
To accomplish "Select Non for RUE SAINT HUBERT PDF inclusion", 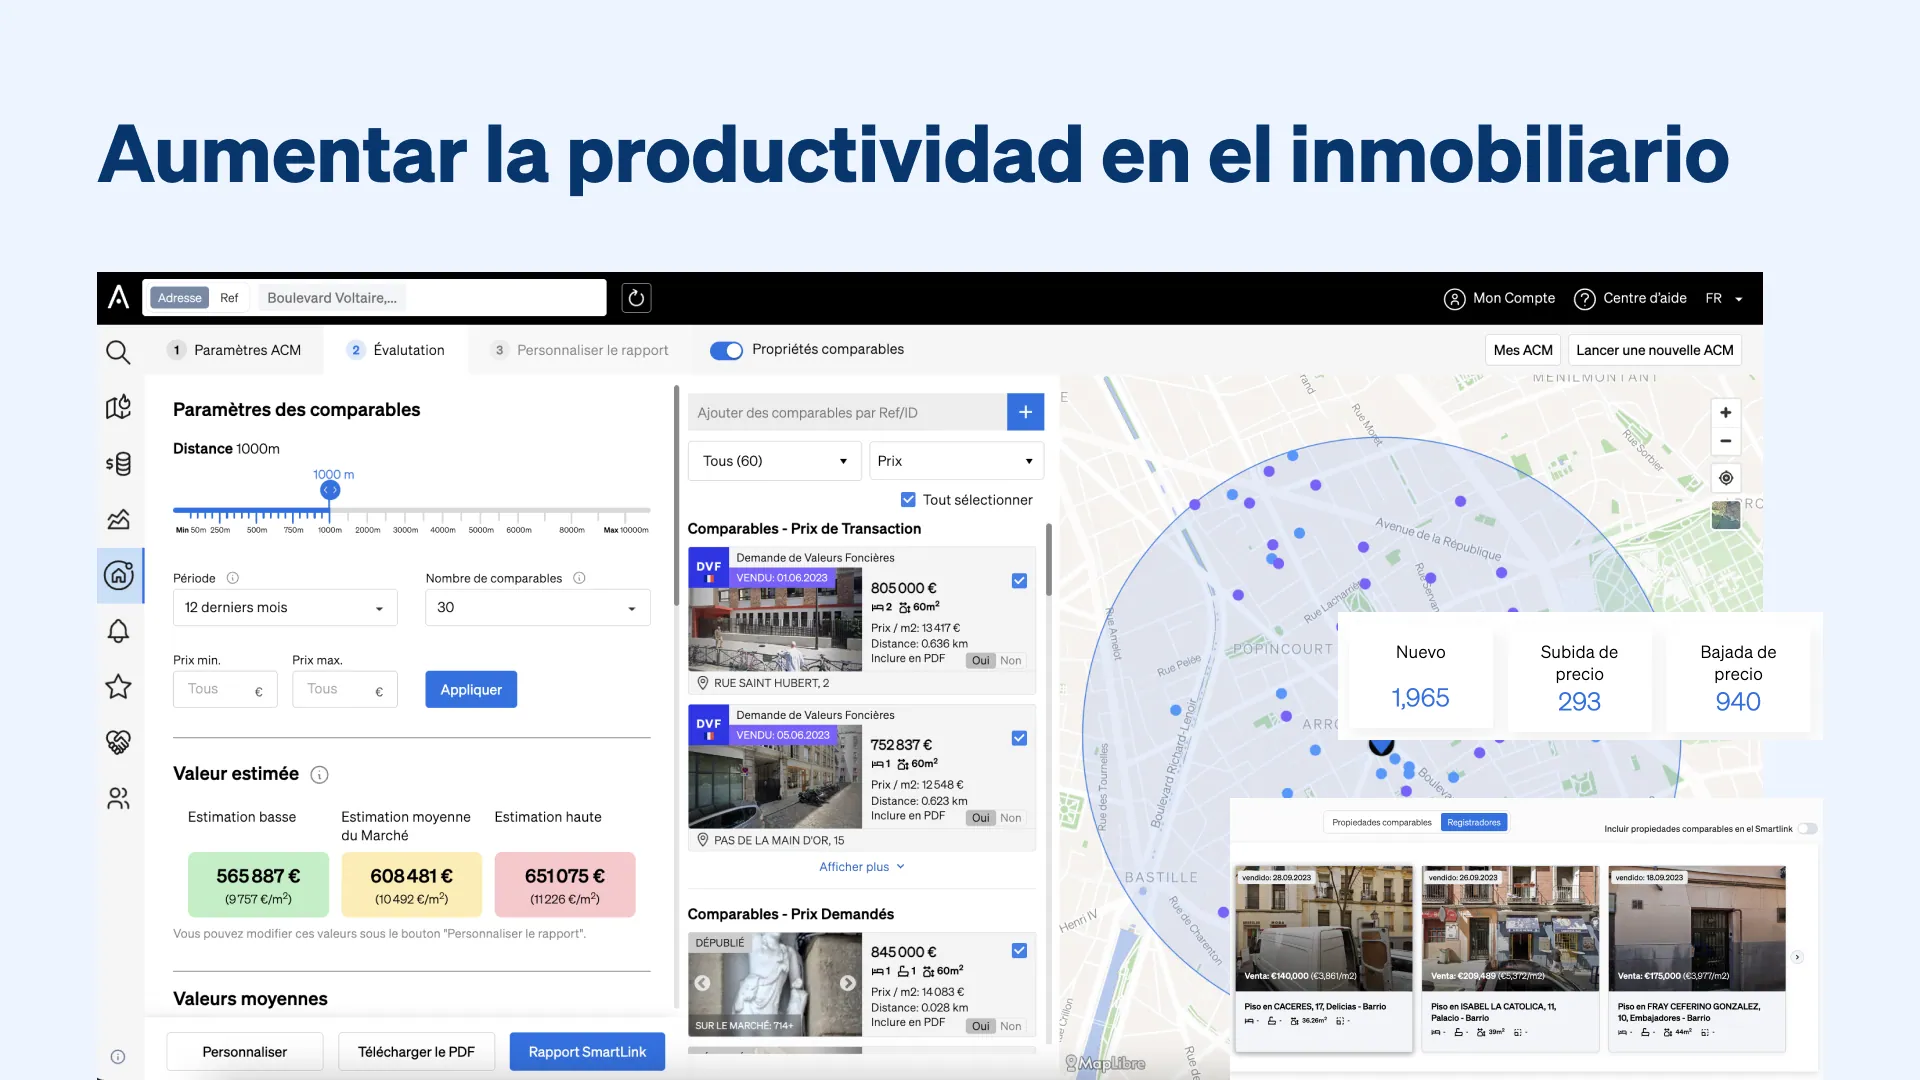I will (1011, 661).
